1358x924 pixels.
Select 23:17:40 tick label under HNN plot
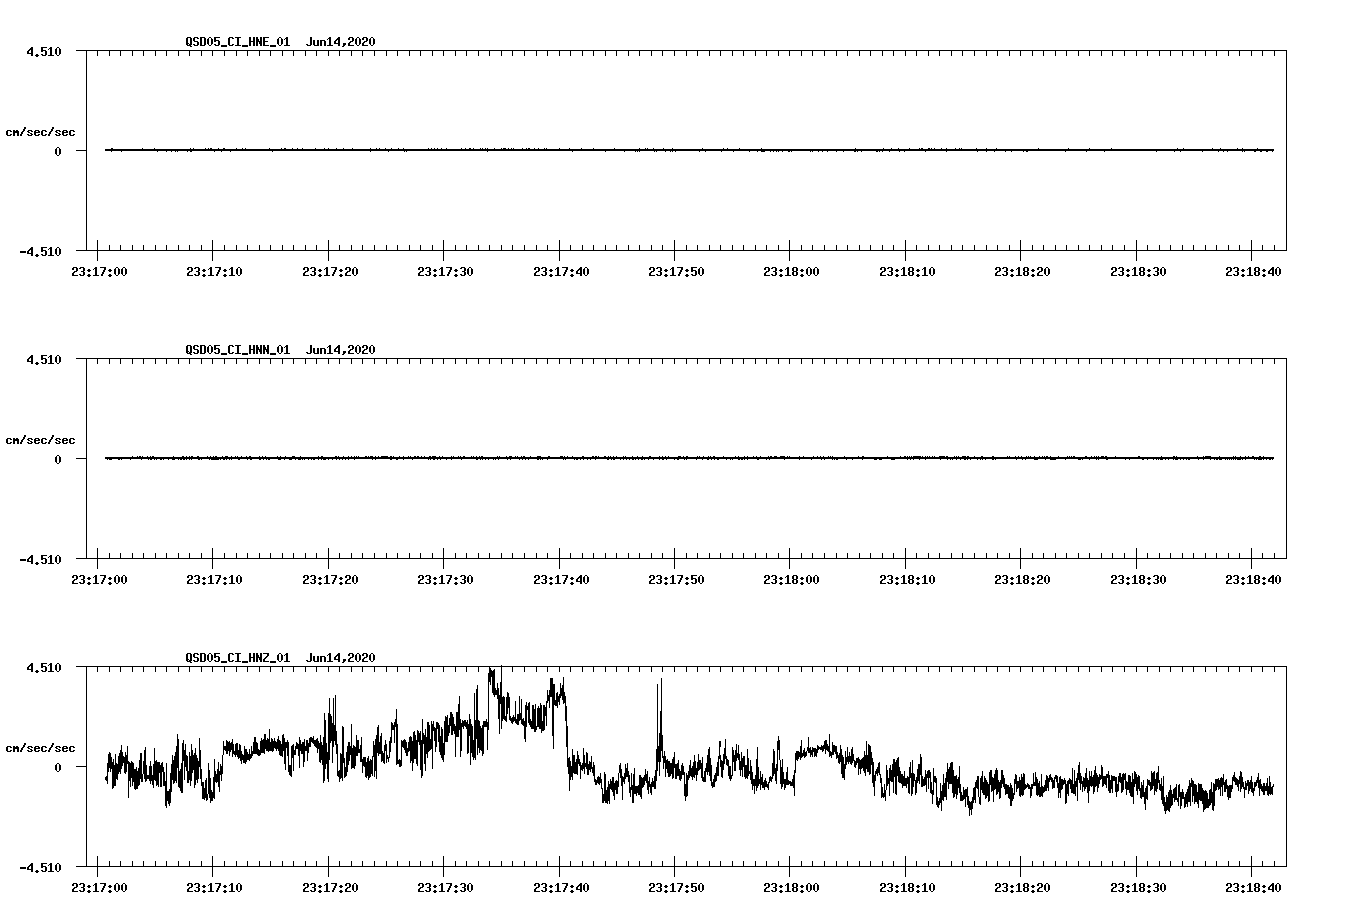[x=560, y=580]
